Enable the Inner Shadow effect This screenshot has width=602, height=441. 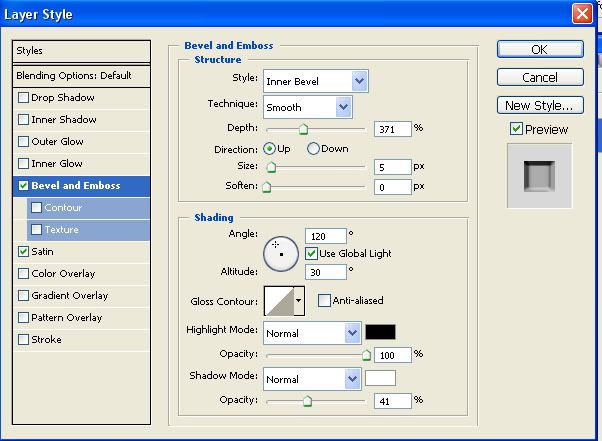(x=23, y=119)
